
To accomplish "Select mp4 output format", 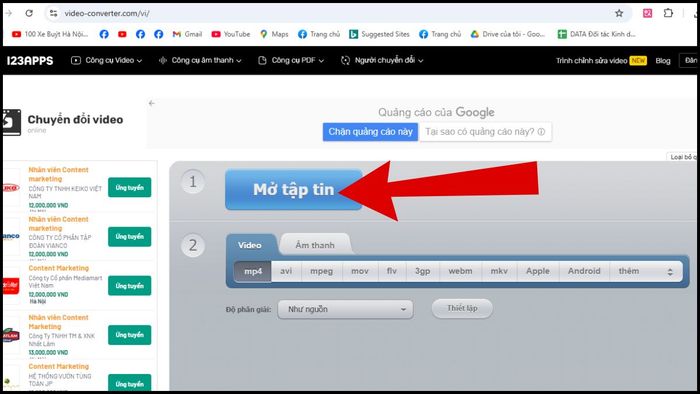I will (253, 271).
